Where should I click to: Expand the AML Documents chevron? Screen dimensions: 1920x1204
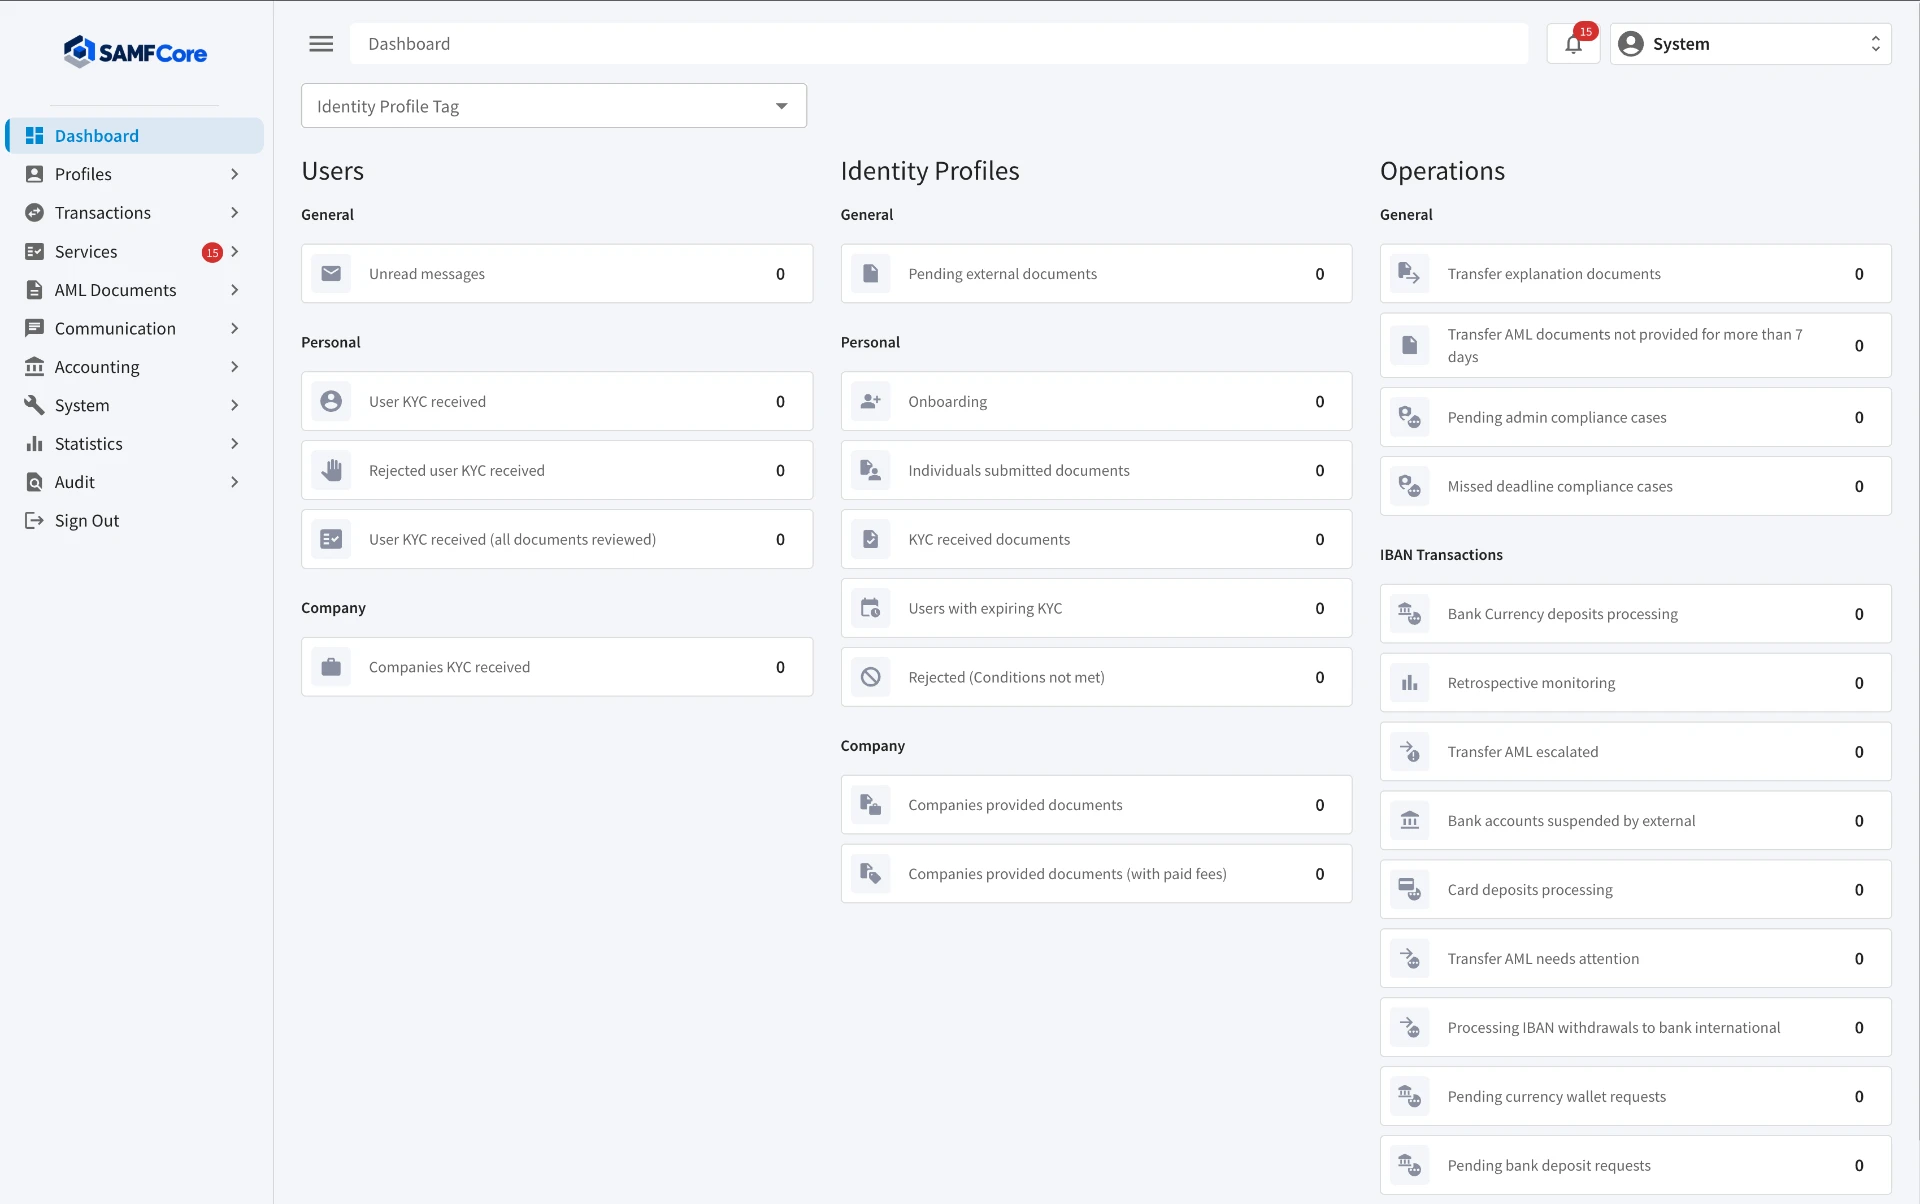point(235,290)
